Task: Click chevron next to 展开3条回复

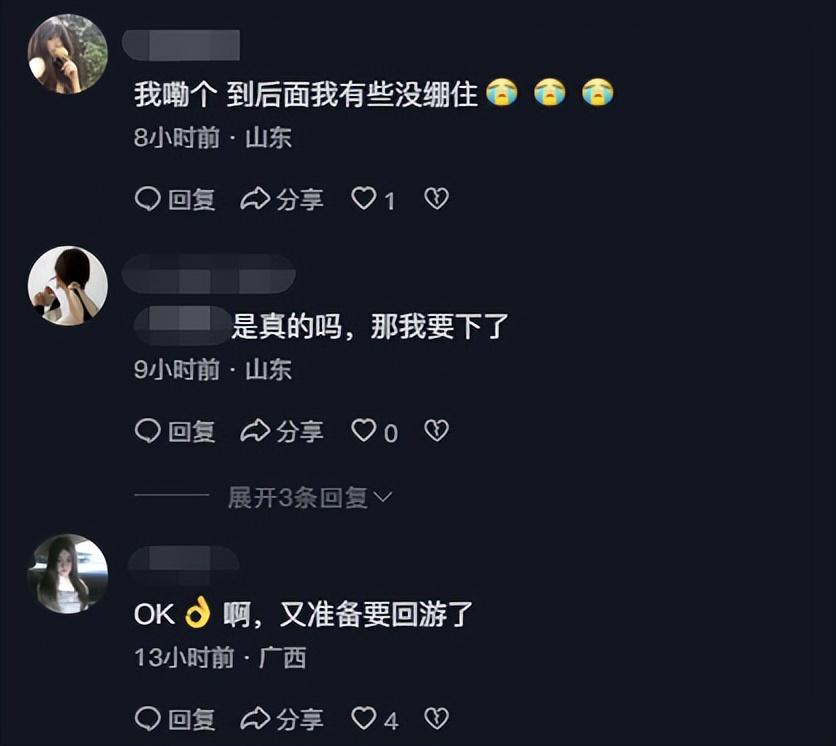Action: click(383, 497)
